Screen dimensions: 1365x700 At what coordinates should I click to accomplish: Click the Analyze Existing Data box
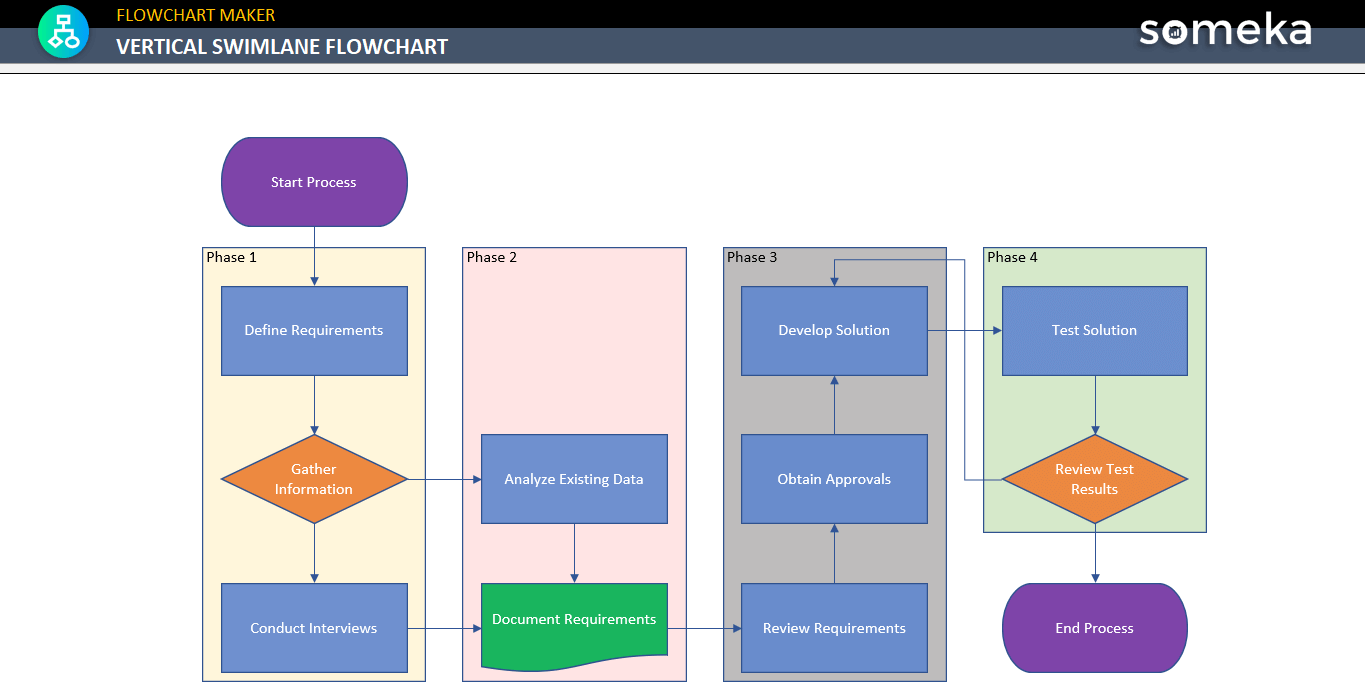pyautogui.click(x=574, y=479)
